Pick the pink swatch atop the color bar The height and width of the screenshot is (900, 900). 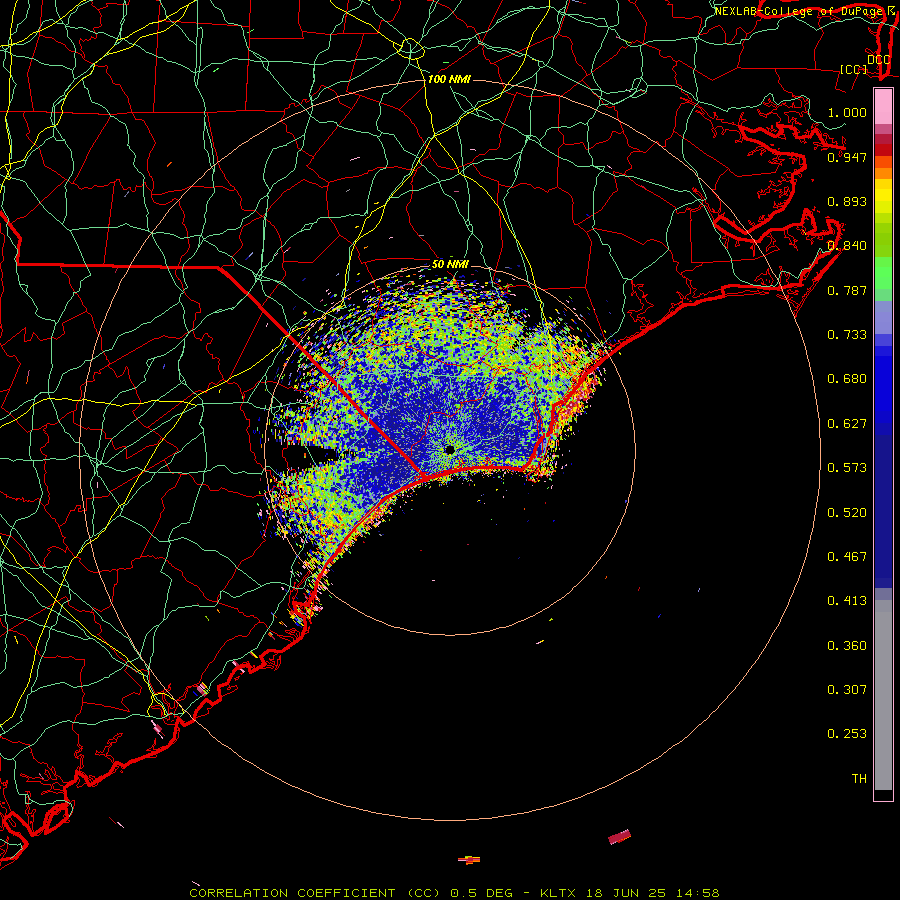(x=883, y=107)
